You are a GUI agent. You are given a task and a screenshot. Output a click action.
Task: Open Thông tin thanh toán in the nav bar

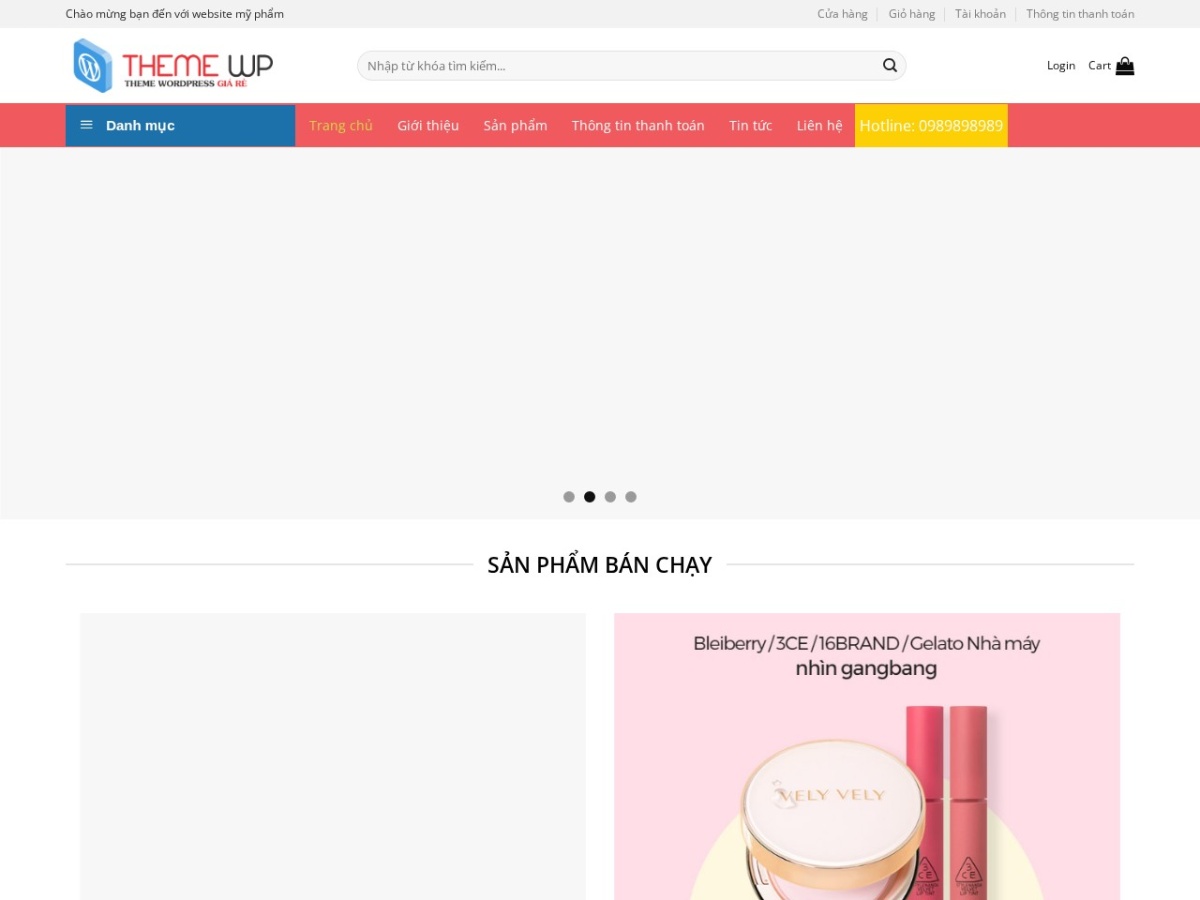point(638,125)
